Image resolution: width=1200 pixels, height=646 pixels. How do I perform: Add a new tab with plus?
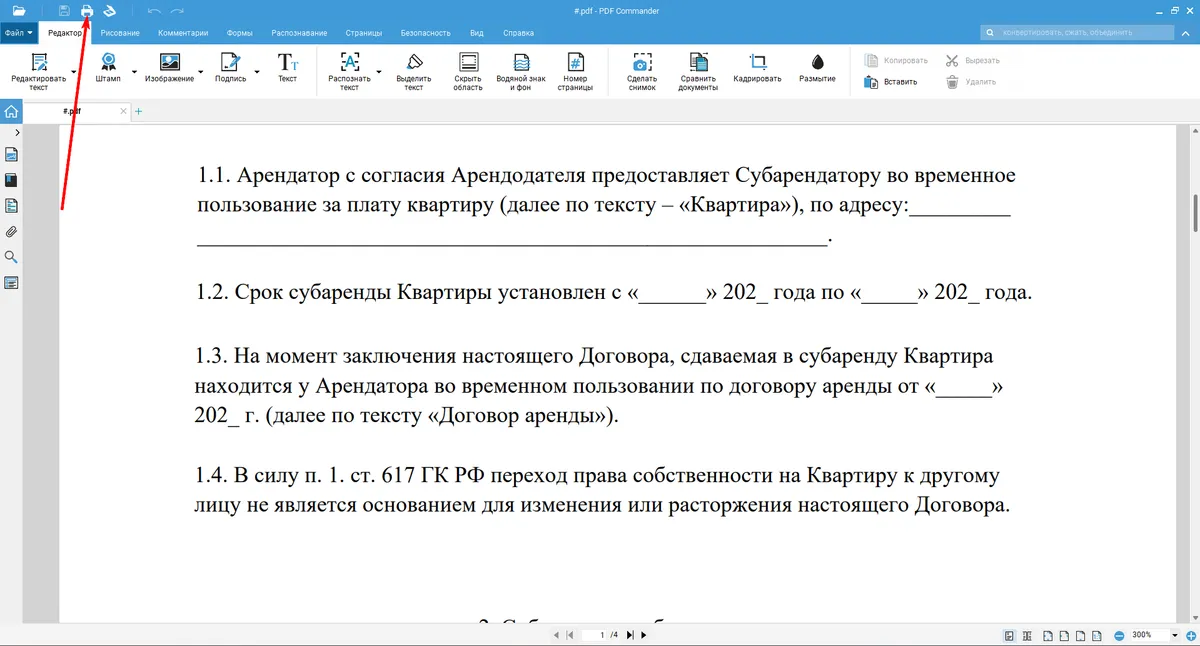[138, 111]
